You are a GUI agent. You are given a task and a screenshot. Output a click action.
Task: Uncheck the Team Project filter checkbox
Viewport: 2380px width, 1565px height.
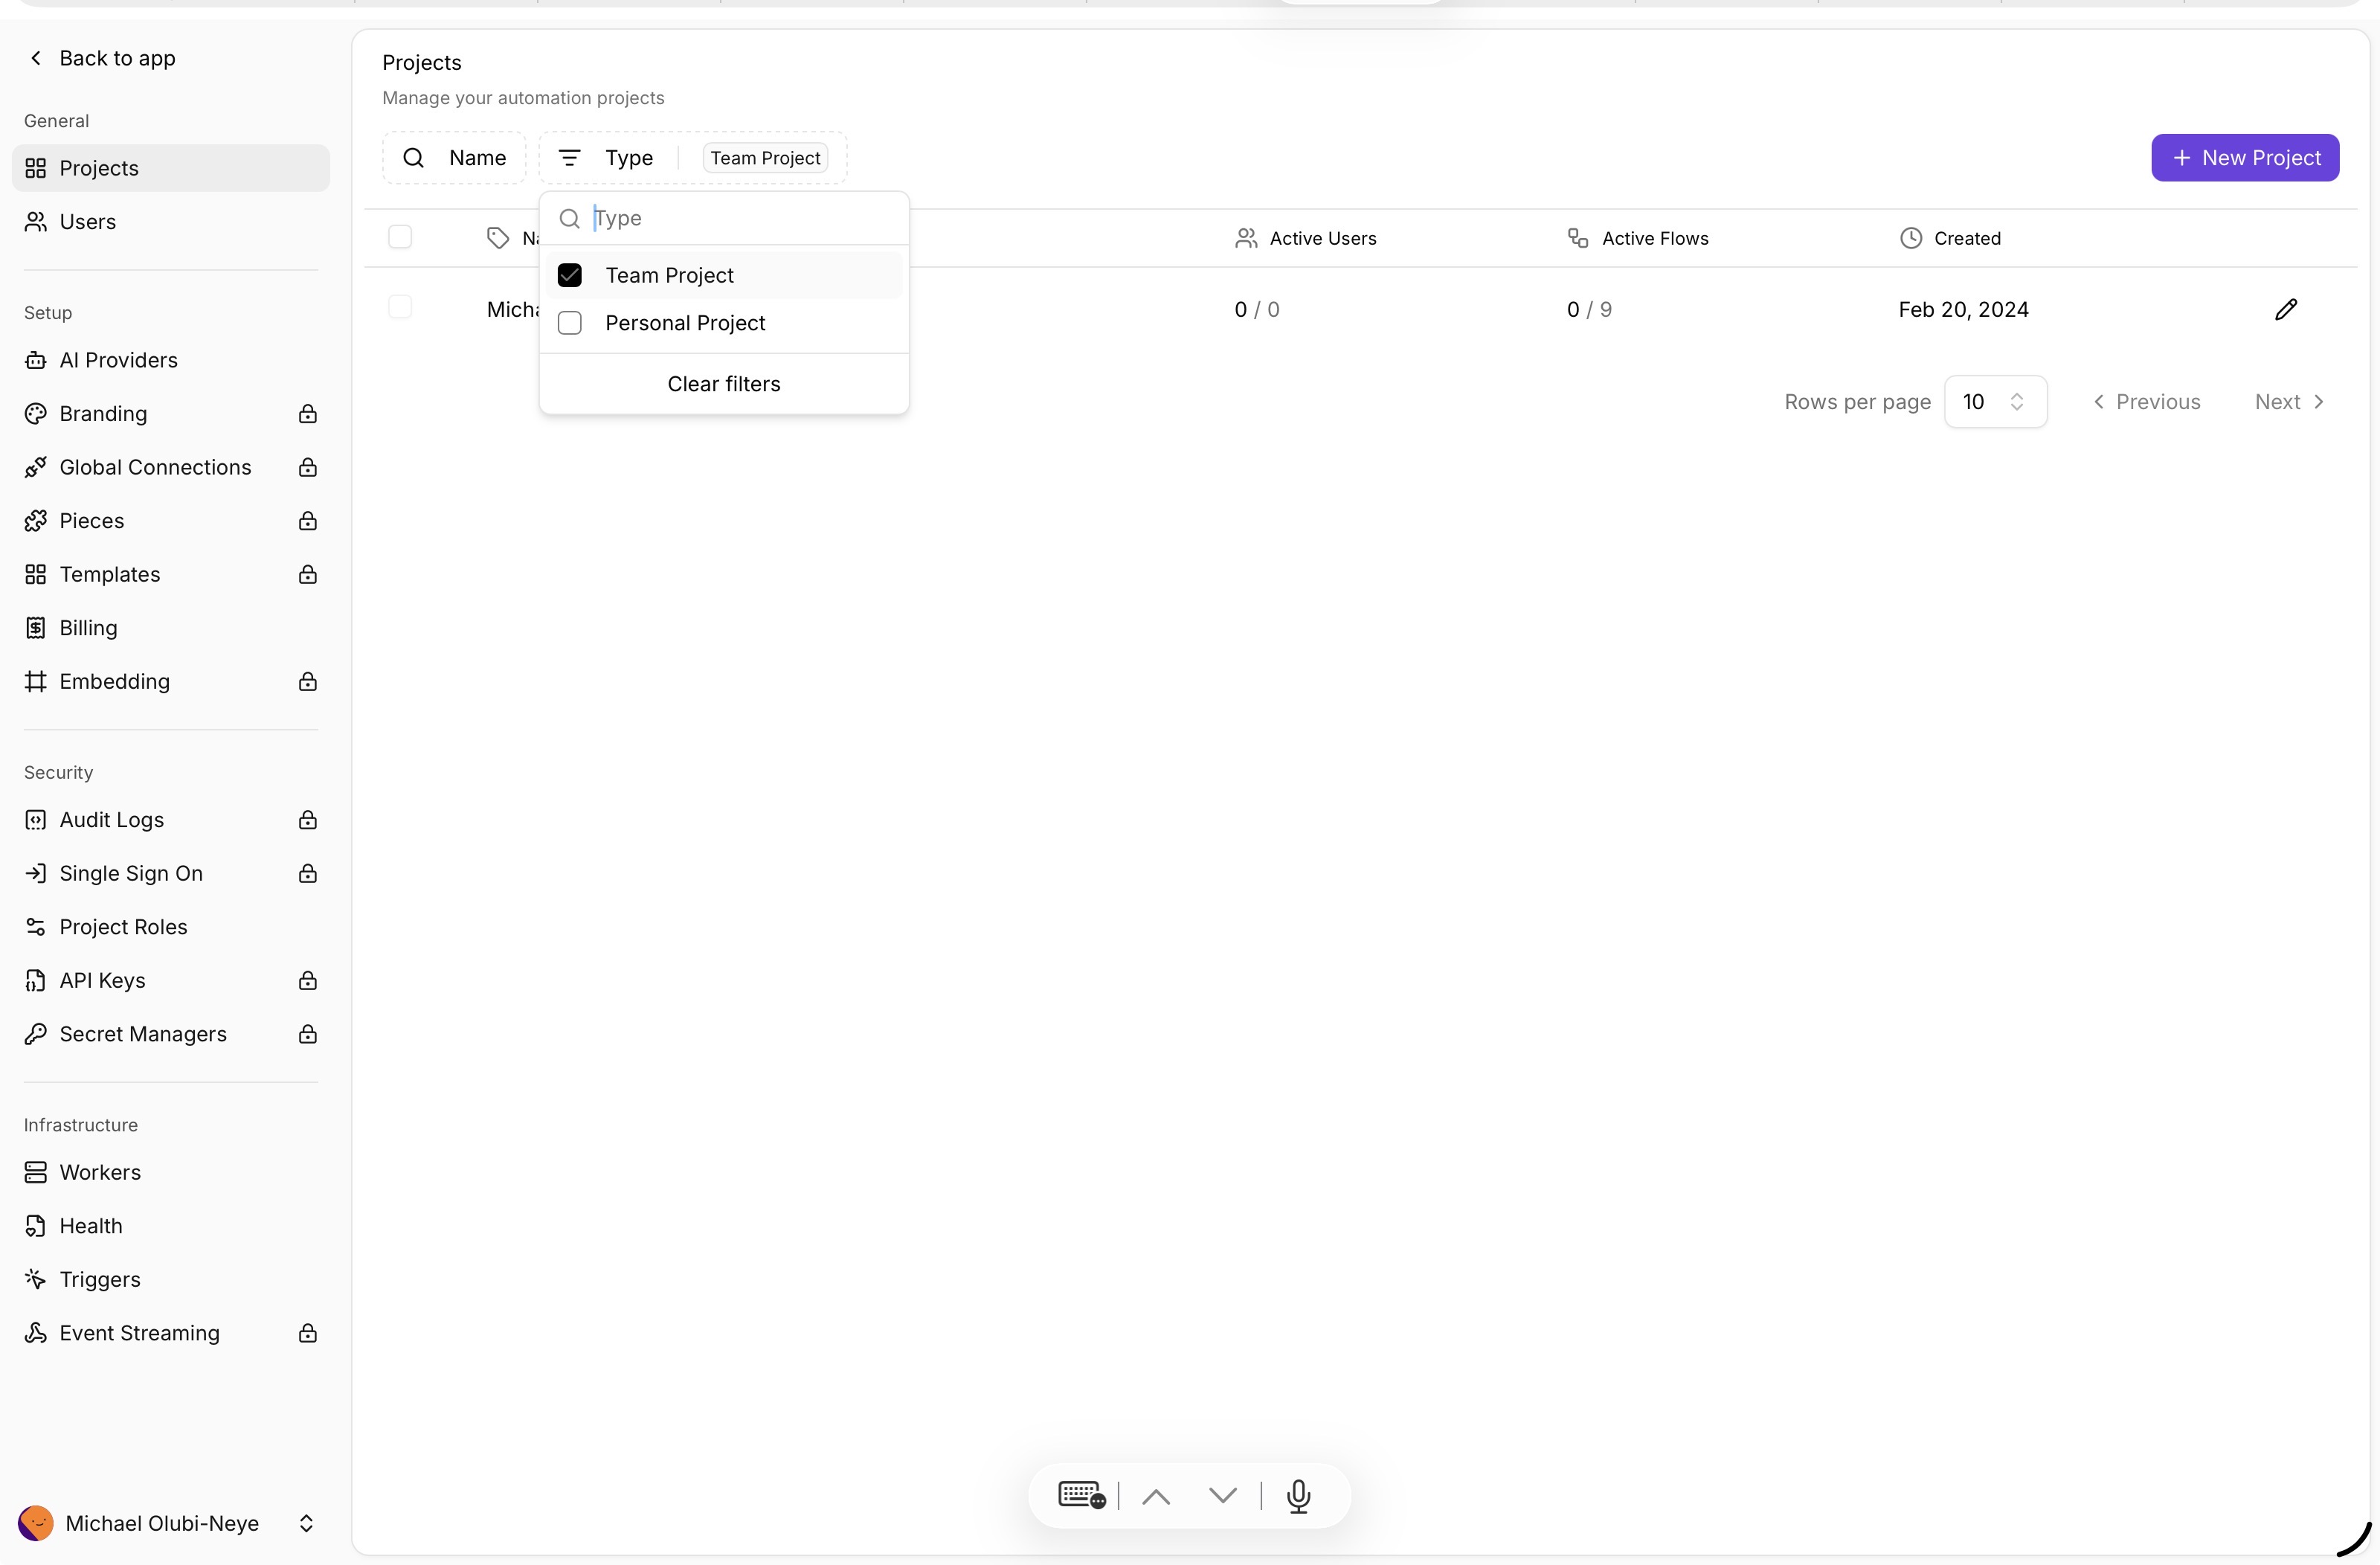coord(570,276)
